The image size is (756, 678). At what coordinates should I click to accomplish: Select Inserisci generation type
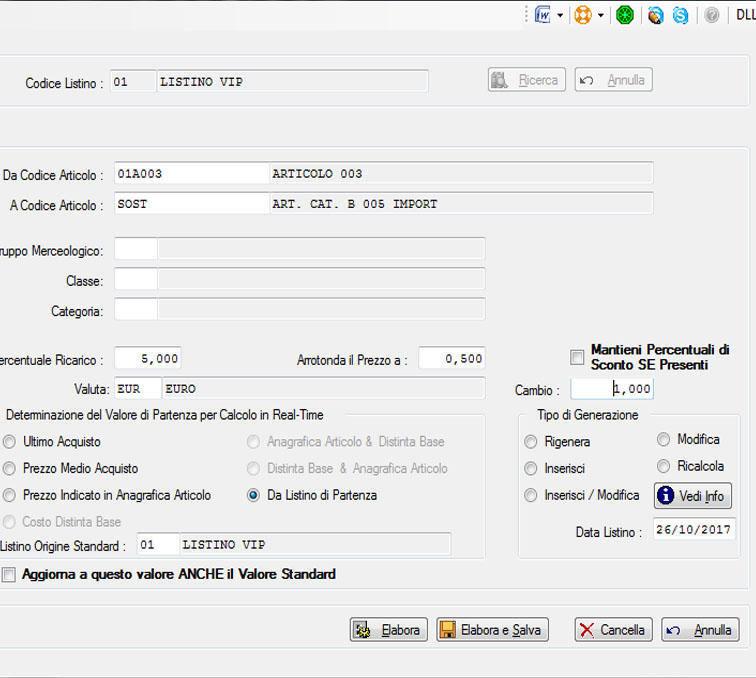tap(530, 468)
